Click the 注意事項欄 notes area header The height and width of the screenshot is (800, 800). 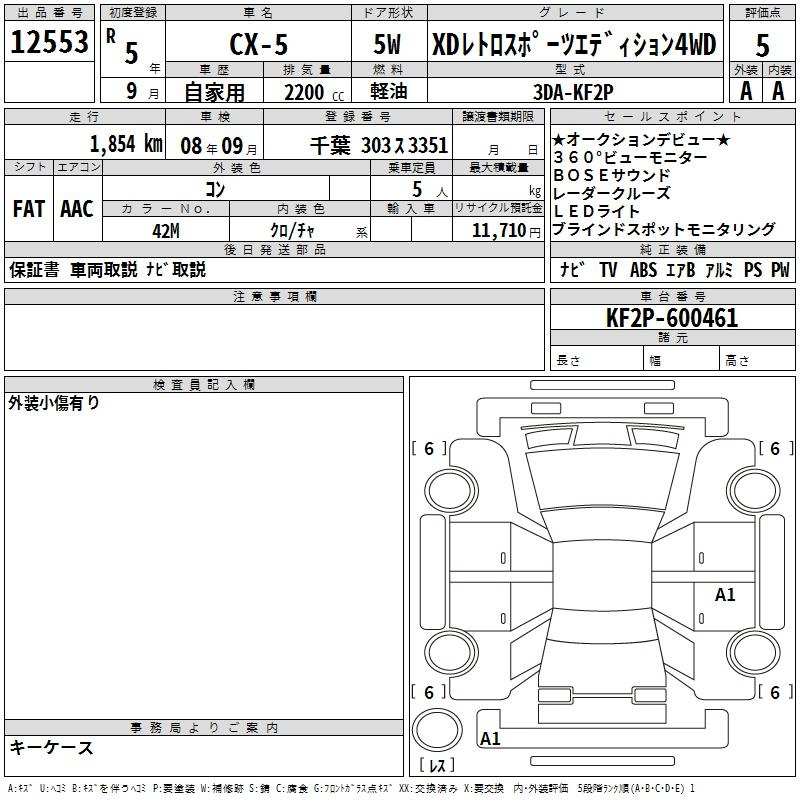(x=274, y=296)
